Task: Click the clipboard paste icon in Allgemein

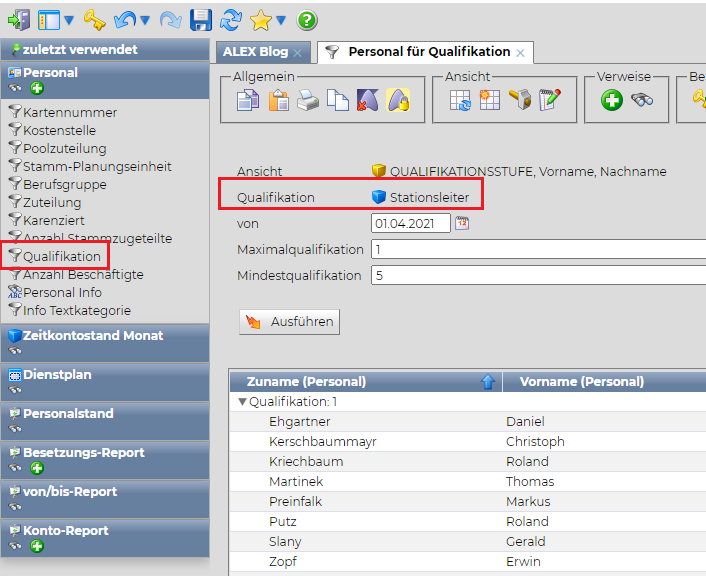Action: [x=277, y=100]
